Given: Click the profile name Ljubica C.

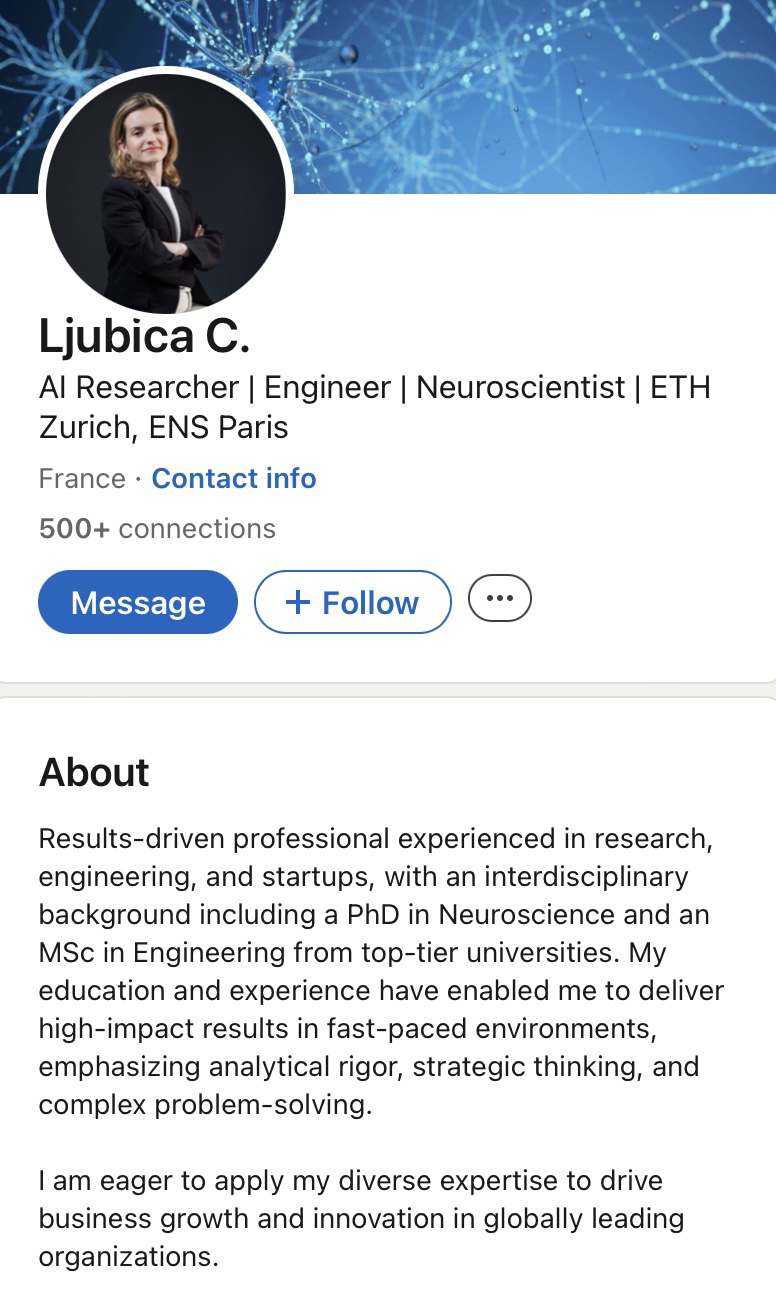Looking at the screenshot, I should pos(144,336).
